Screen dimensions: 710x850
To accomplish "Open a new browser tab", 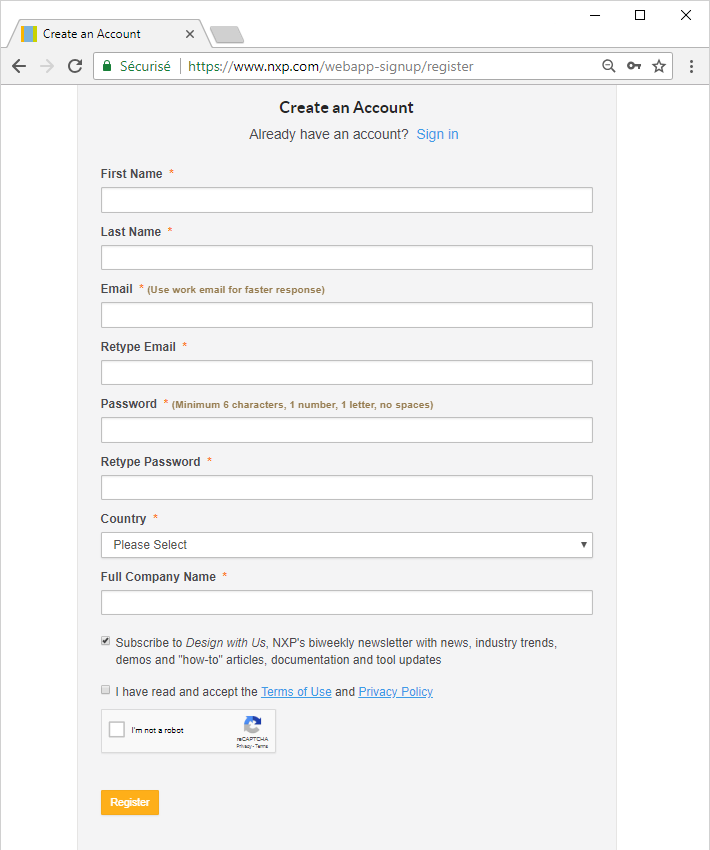I will (228, 36).
